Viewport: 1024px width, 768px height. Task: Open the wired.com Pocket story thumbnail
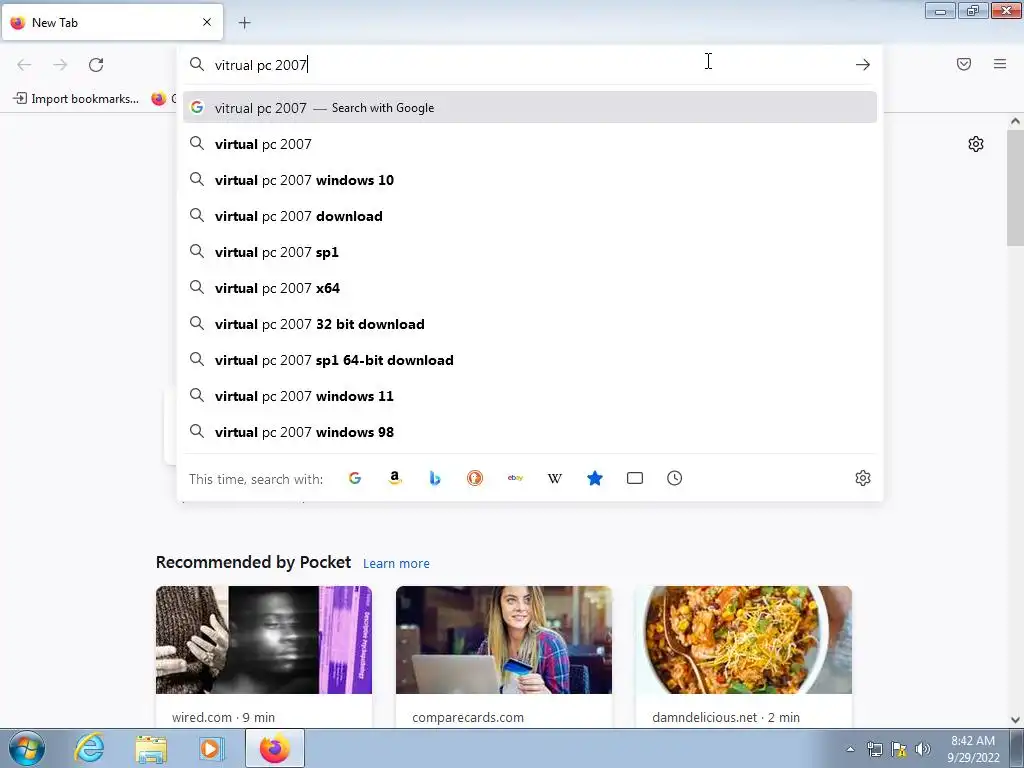[264, 639]
